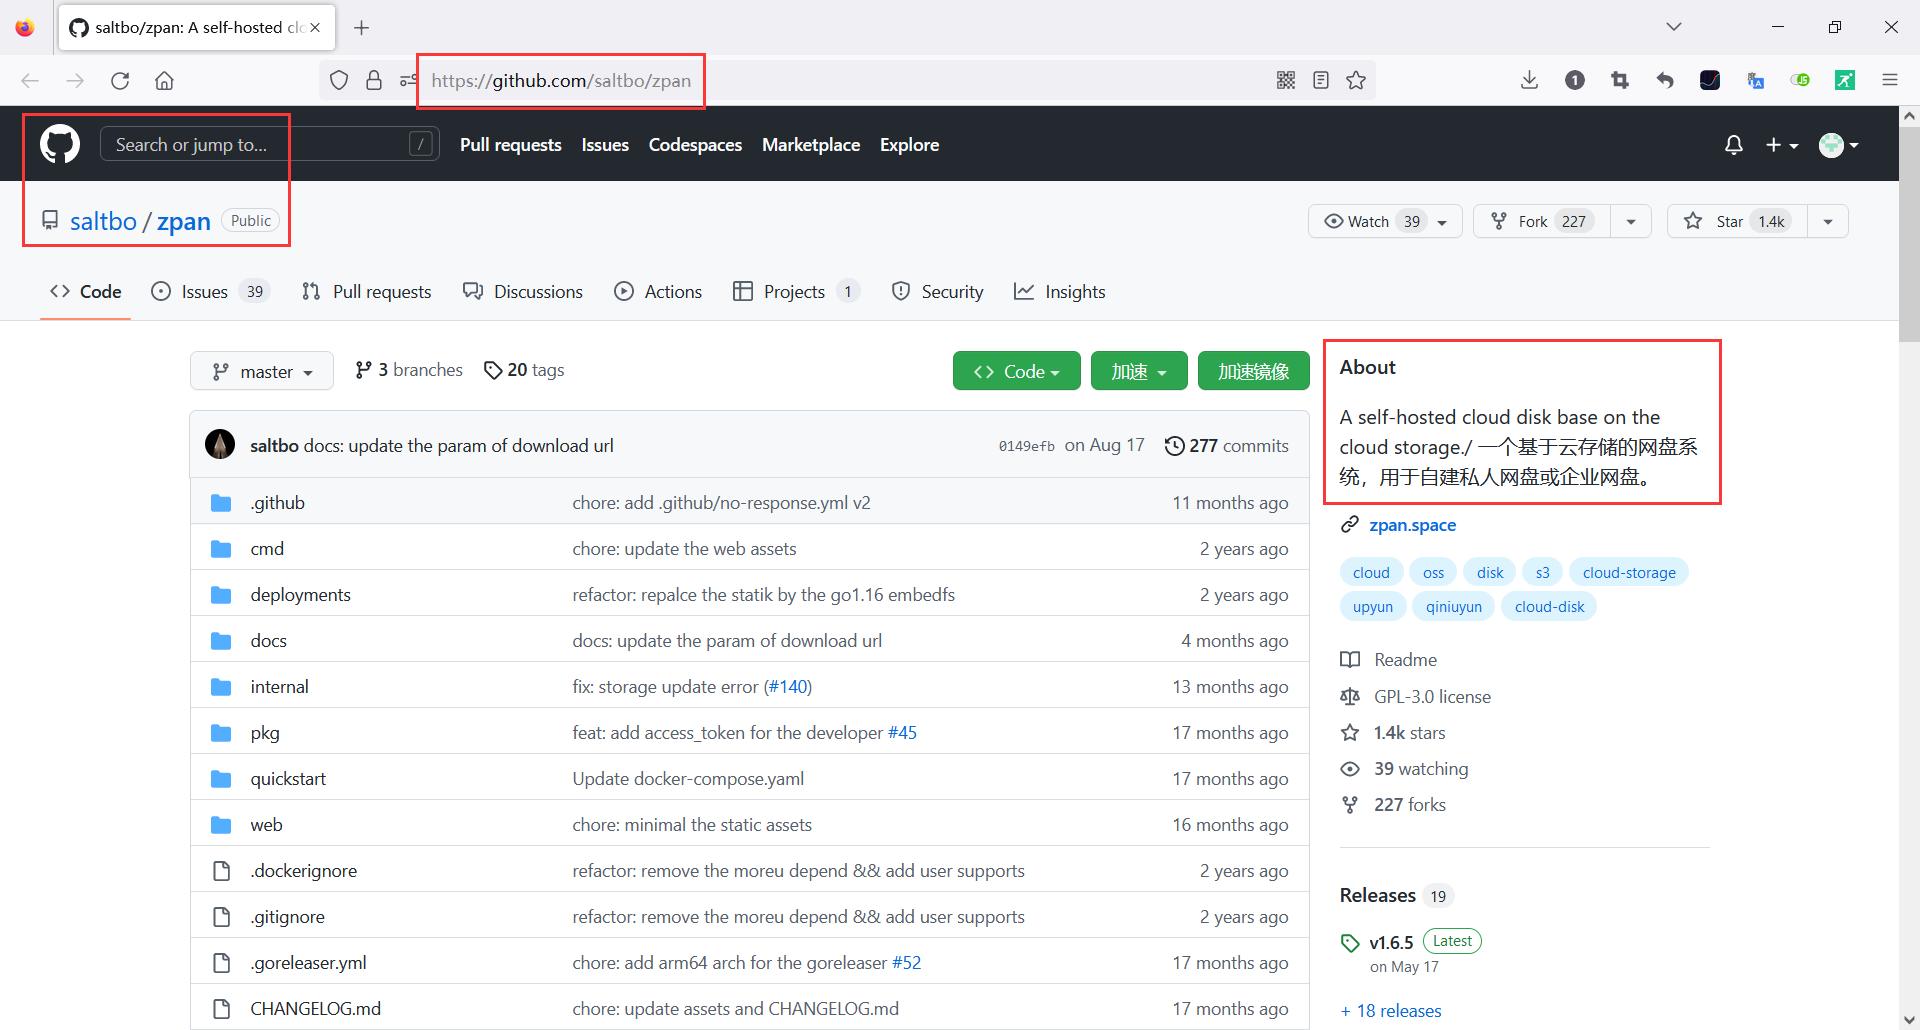Open the QR code icon in address bar
Image resolution: width=1920 pixels, height=1030 pixels.
tap(1286, 81)
